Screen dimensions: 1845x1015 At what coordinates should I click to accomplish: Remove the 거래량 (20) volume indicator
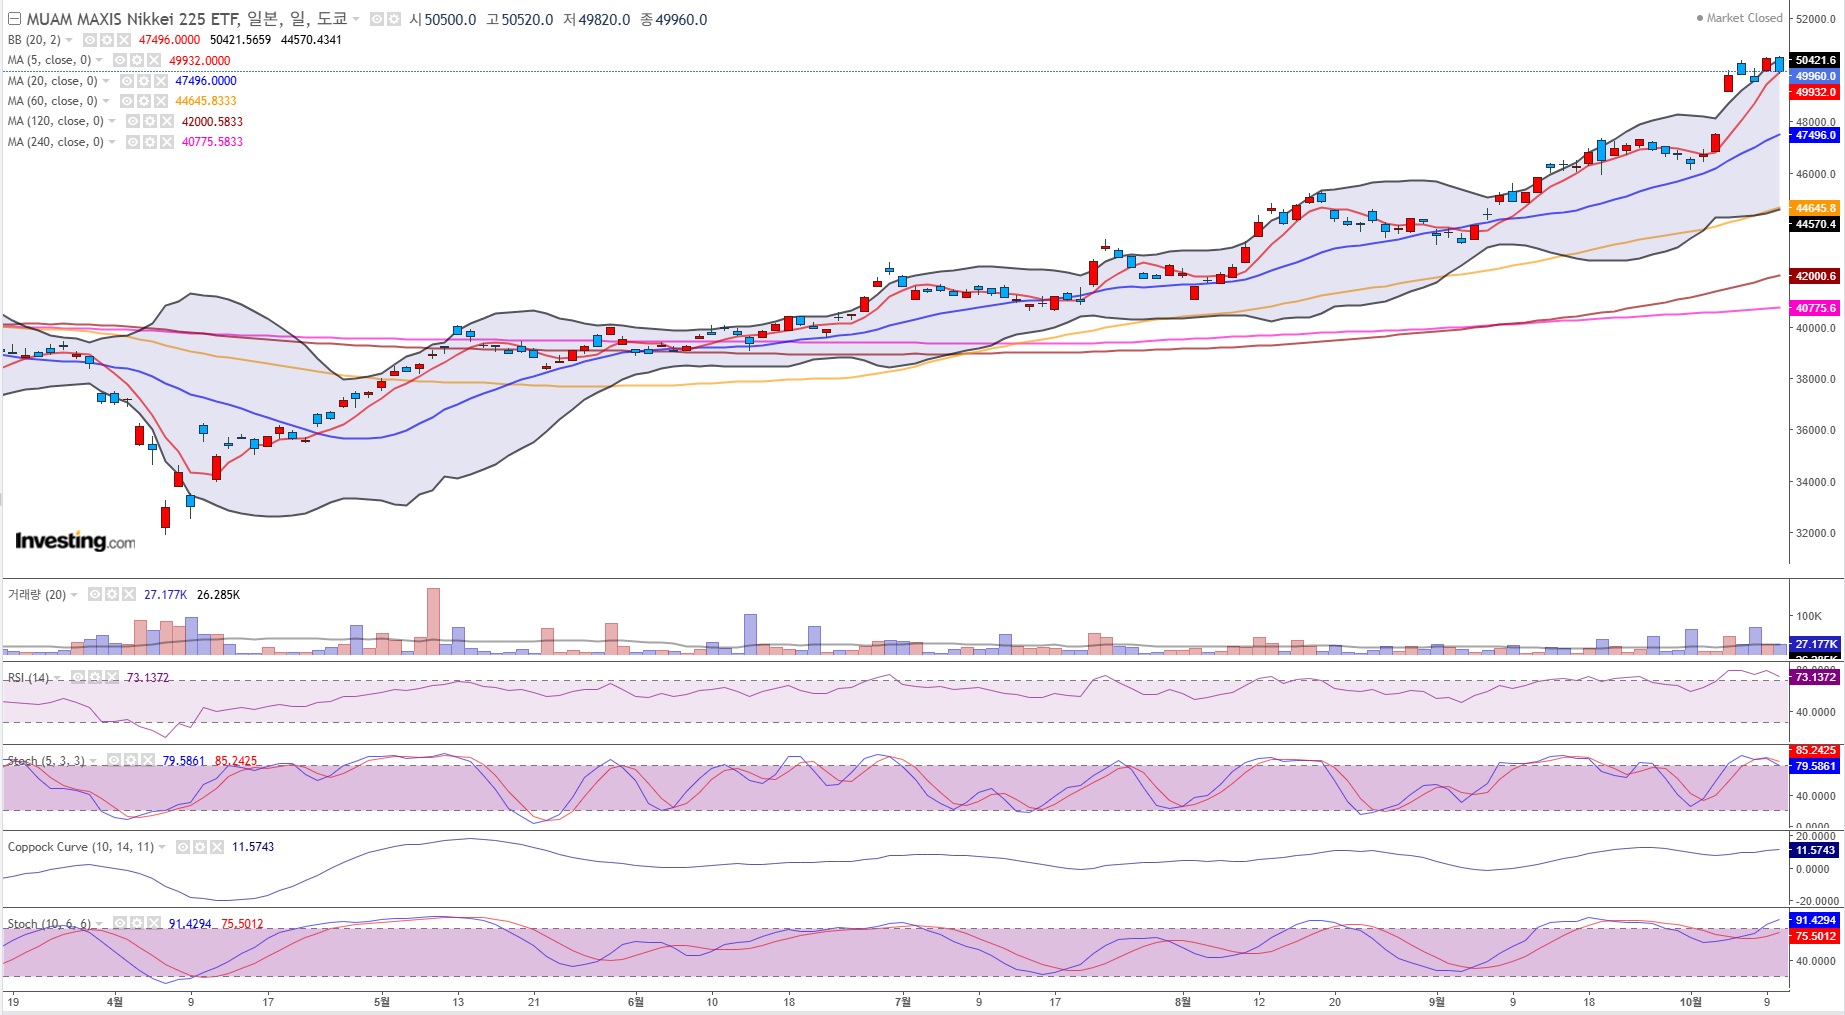tap(128, 594)
